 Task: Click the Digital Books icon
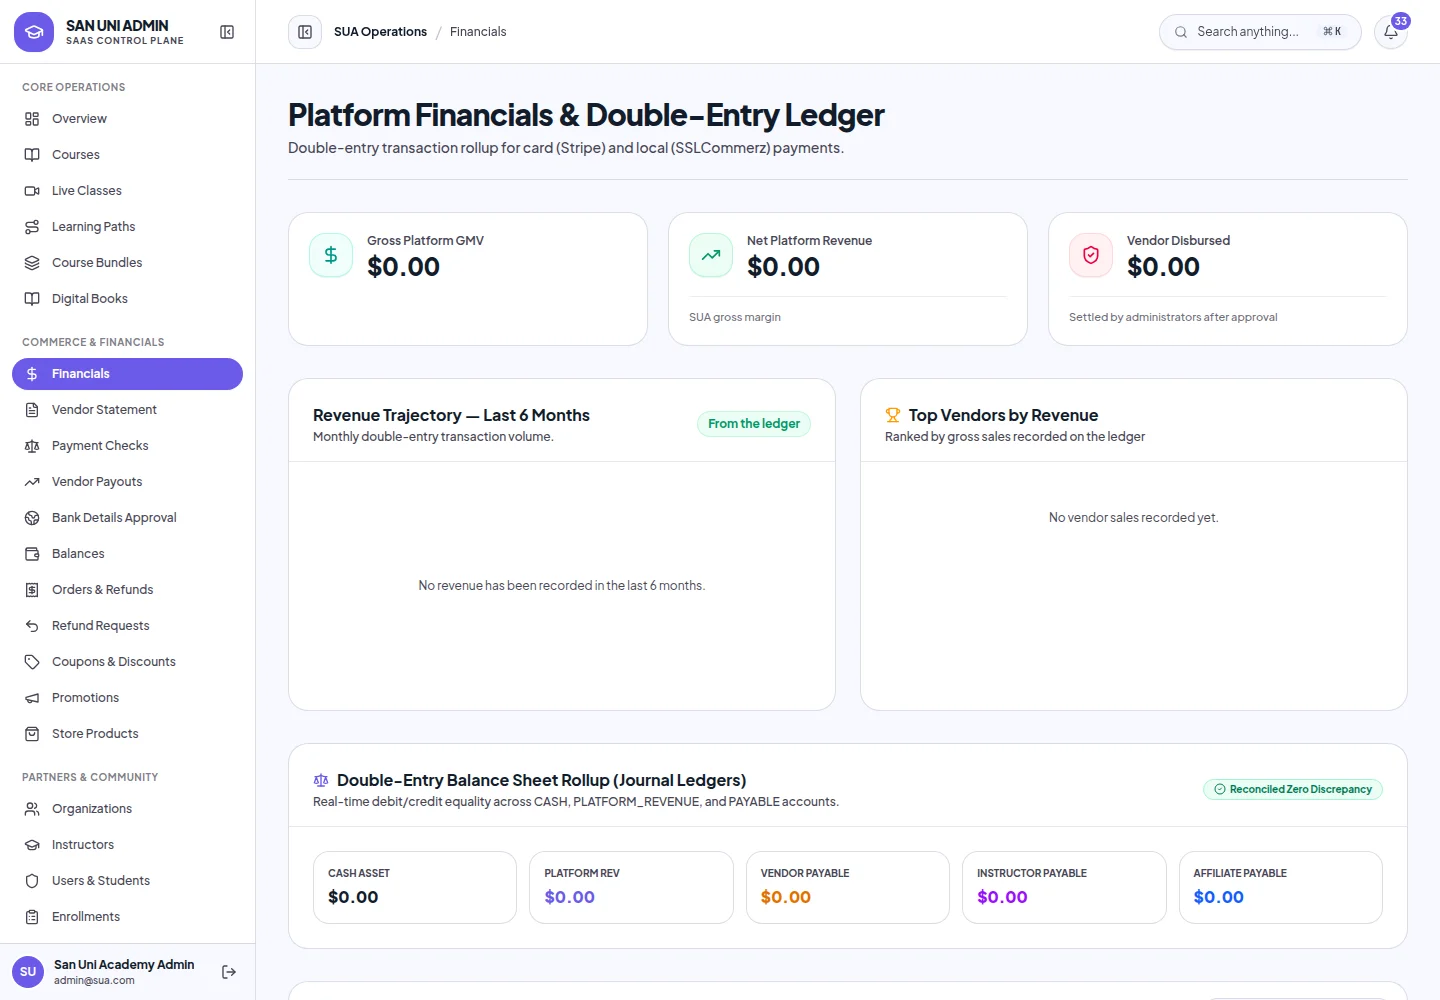(32, 299)
